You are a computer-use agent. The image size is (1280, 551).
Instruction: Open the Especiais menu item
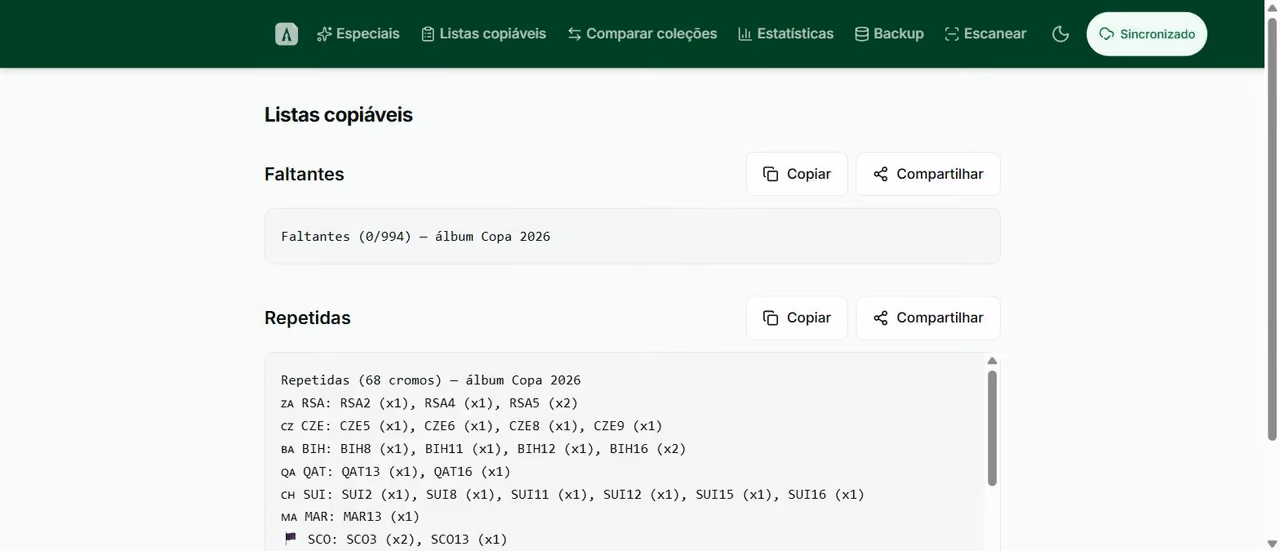(358, 34)
